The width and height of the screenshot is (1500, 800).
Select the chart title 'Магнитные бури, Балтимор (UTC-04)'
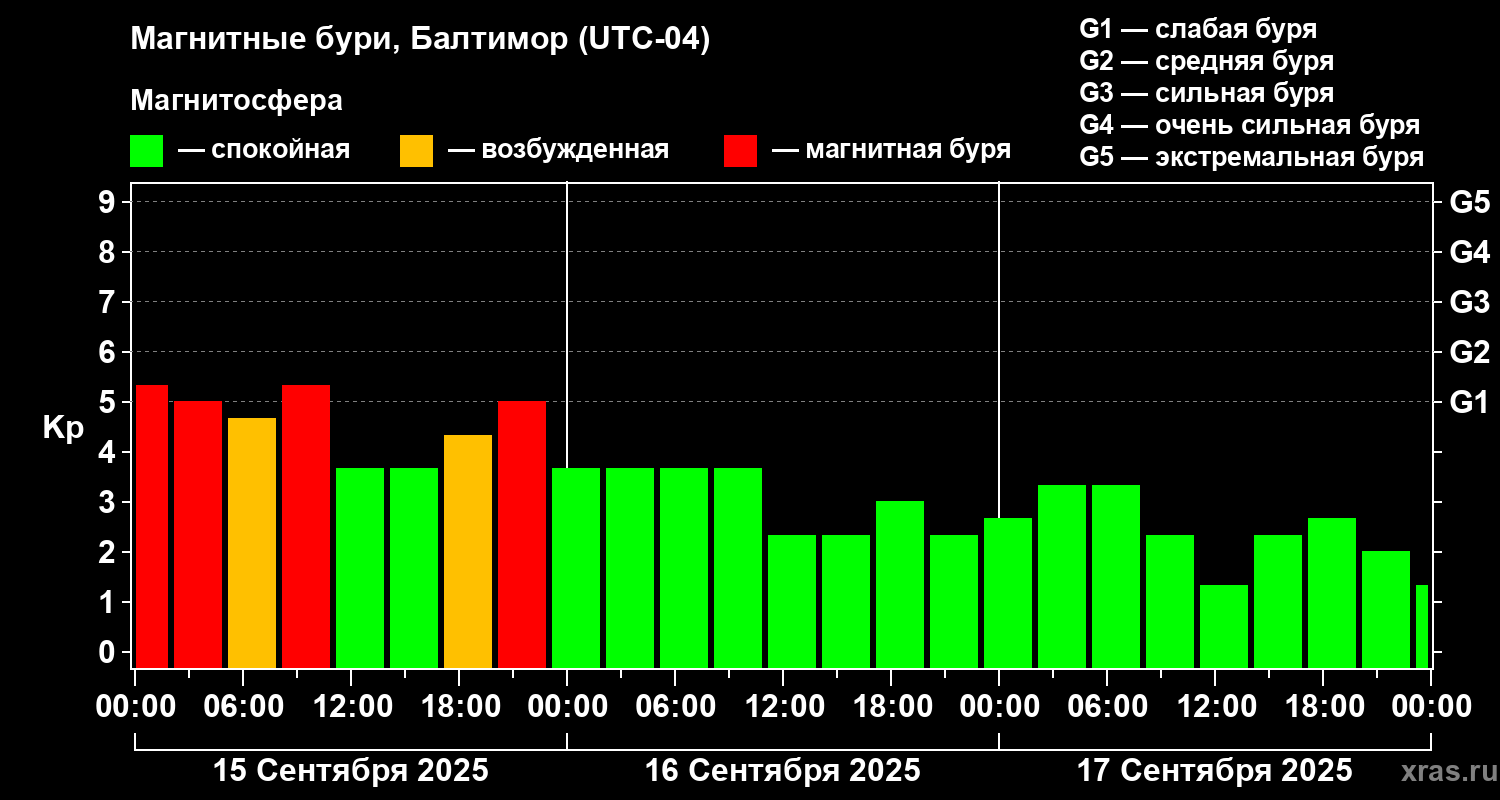click(x=420, y=40)
